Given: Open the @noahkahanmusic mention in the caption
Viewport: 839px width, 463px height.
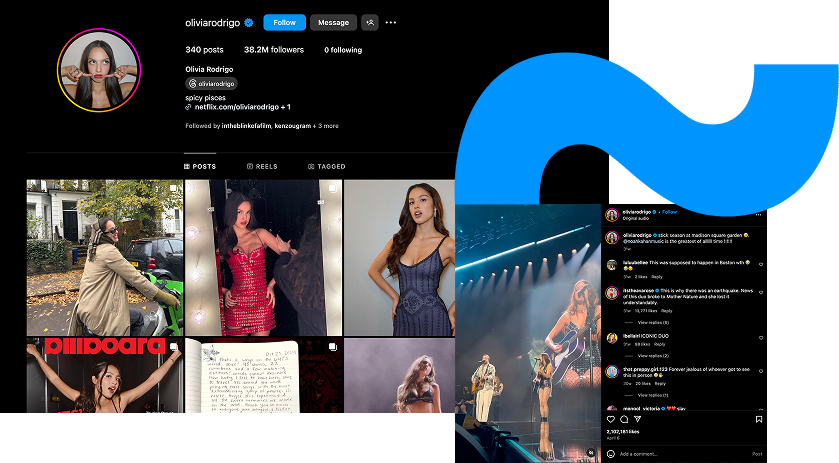Looking at the screenshot, I should pyautogui.click(x=643, y=241).
